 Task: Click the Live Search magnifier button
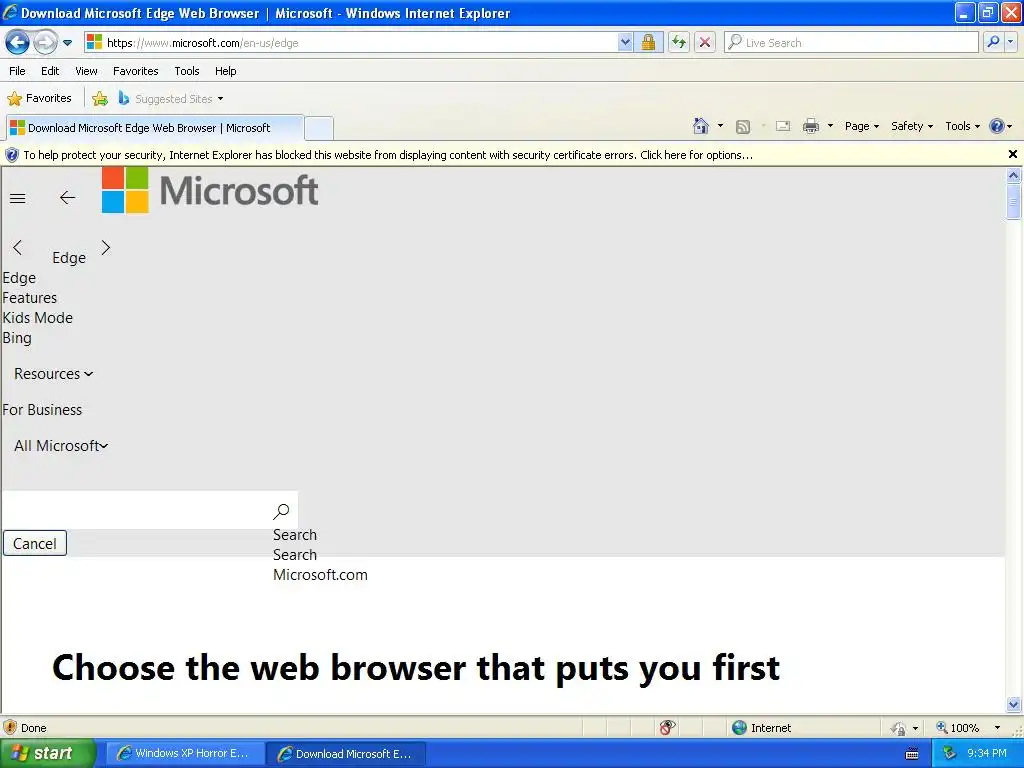[993, 42]
